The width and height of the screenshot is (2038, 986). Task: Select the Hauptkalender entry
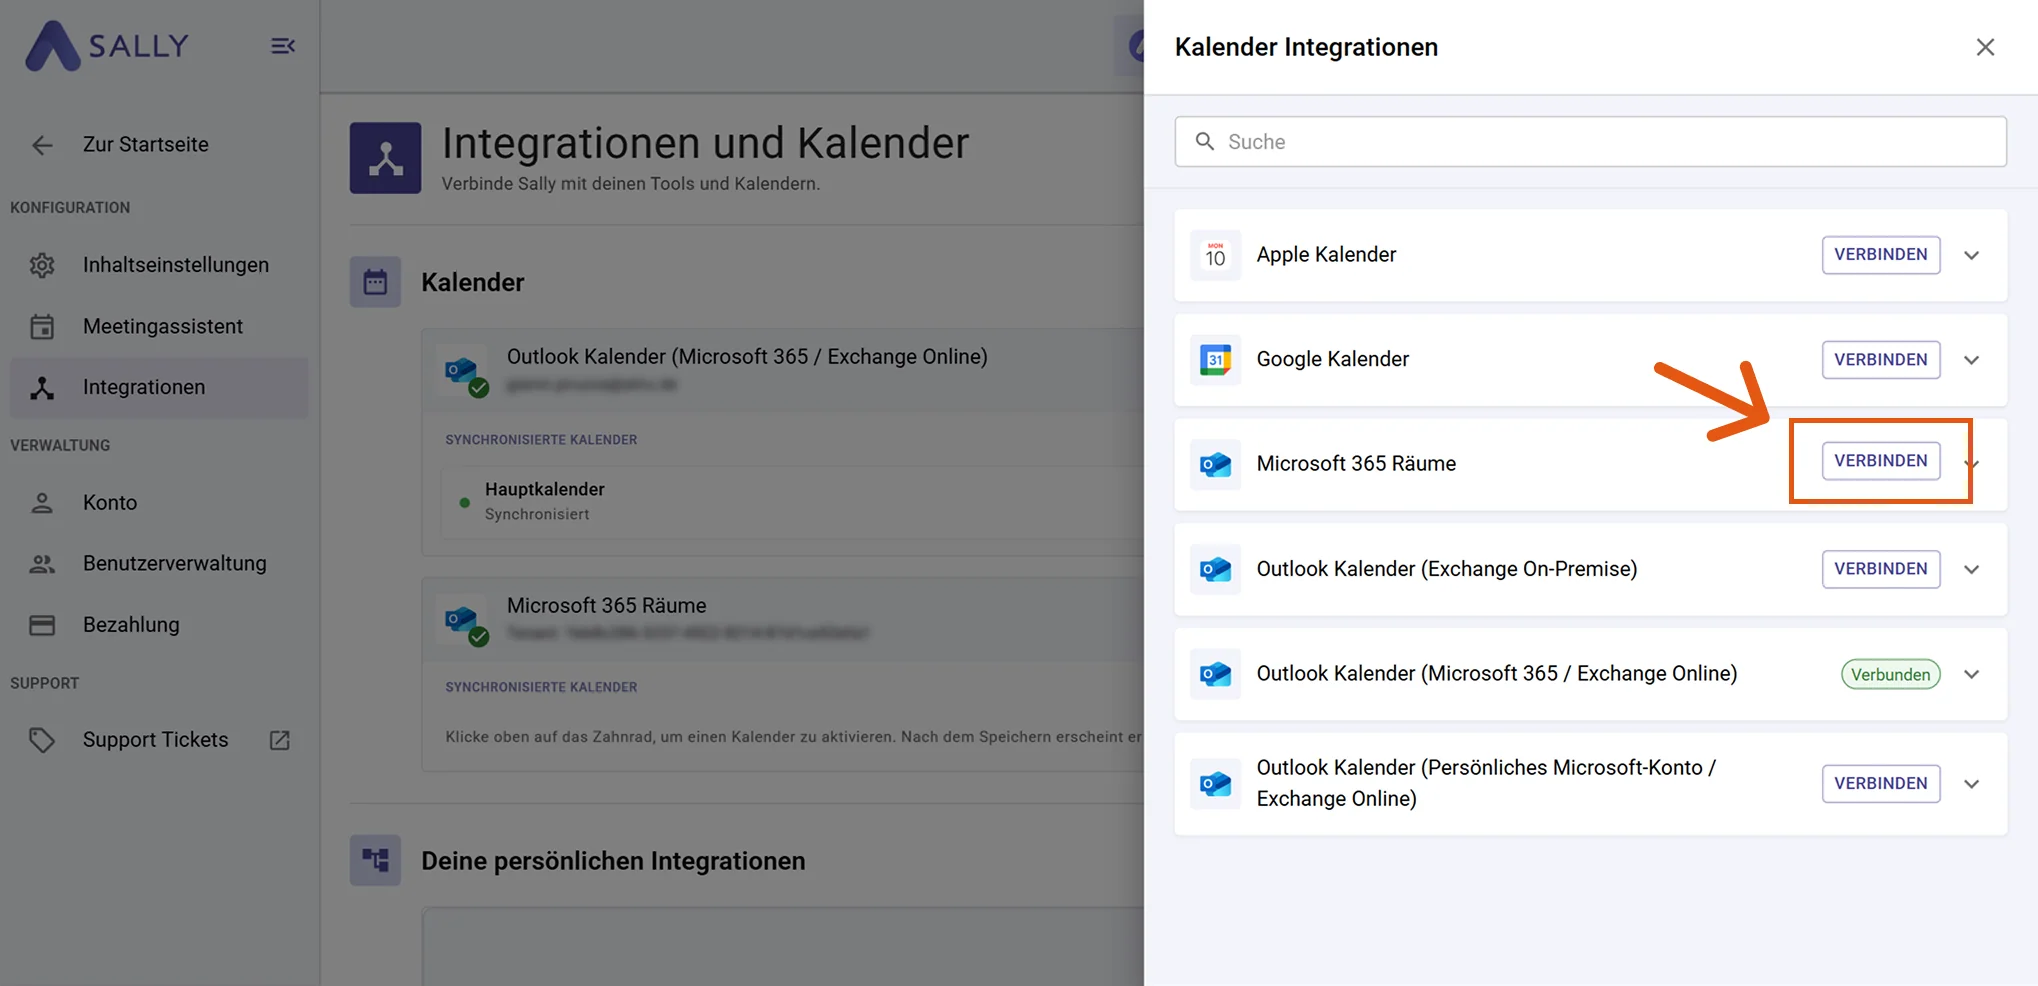(x=790, y=501)
